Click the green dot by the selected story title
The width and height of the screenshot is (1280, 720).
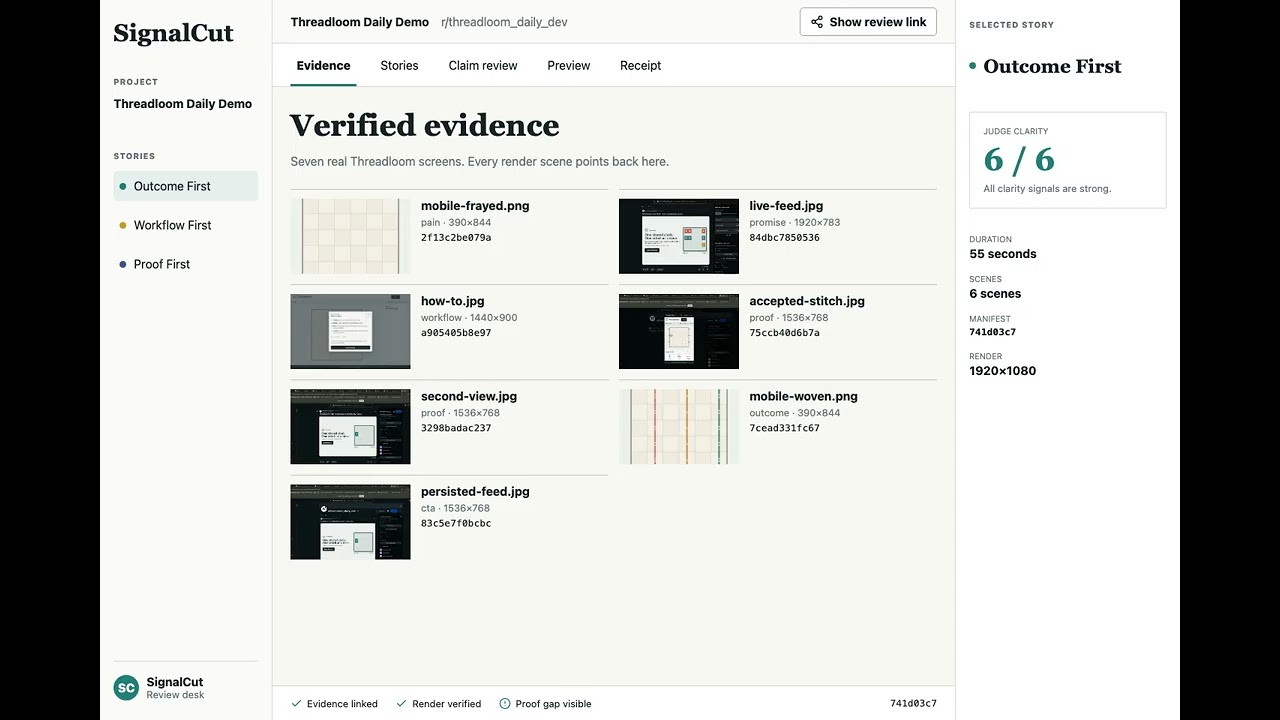click(973, 66)
